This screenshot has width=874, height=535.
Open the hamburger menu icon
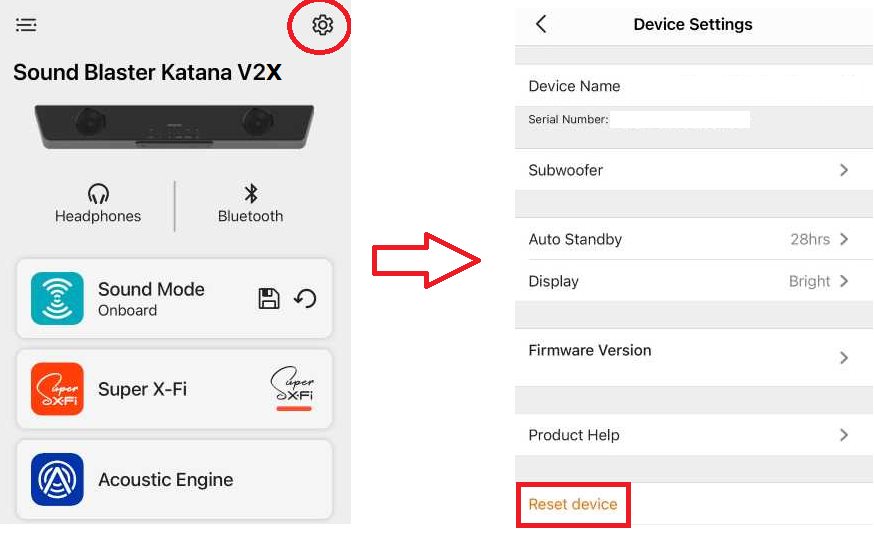tap(26, 25)
